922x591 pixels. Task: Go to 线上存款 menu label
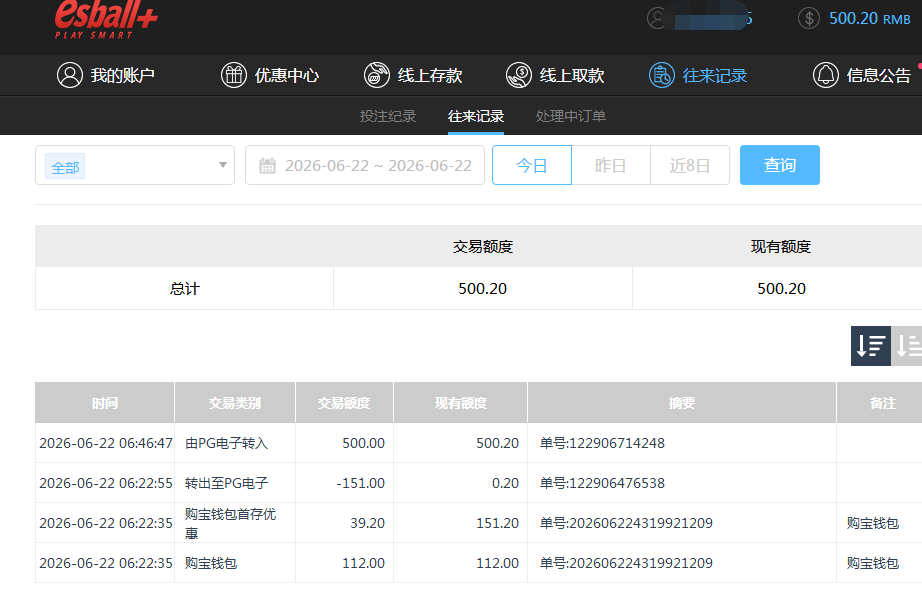click(430, 75)
